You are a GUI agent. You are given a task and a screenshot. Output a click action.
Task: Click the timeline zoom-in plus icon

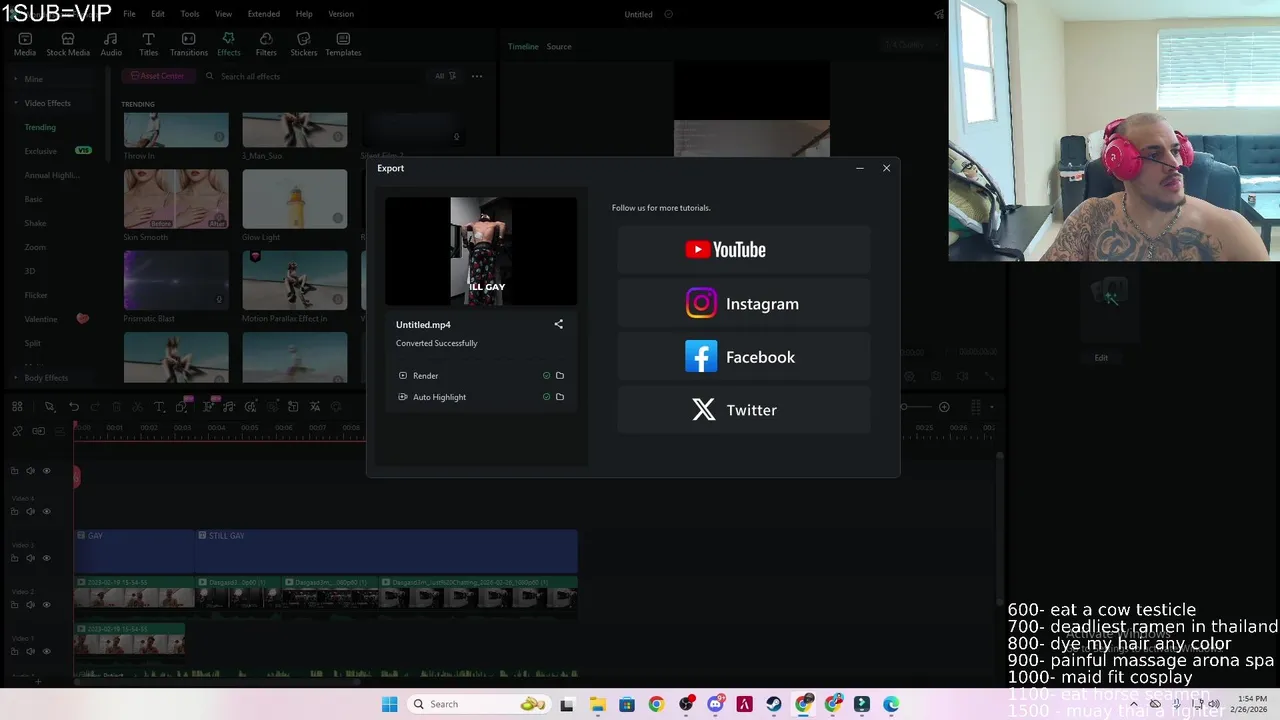(944, 407)
